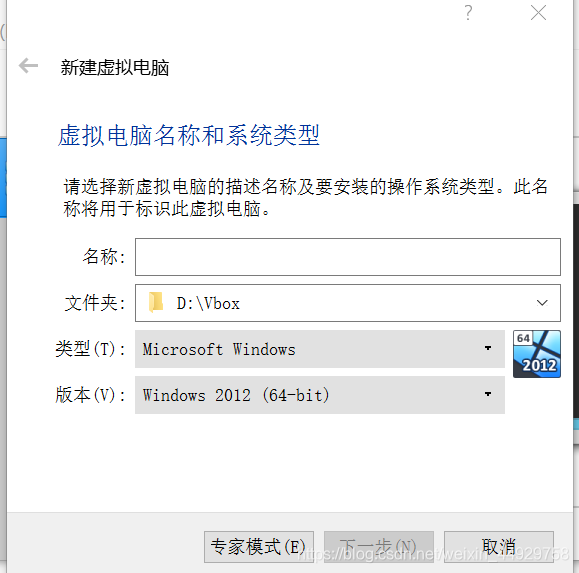Click the blue 虚拟电脑名称和系统类型 heading
The image size is (579, 573).
point(189,135)
